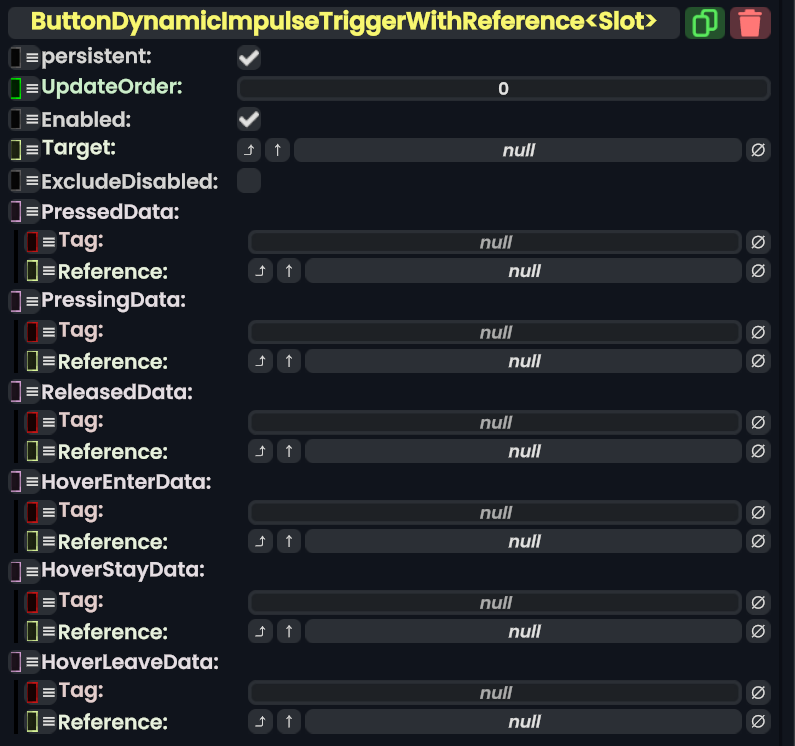This screenshot has height=746, width=795.
Task: Click the green duplicate component icon
Action: [x=705, y=22]
